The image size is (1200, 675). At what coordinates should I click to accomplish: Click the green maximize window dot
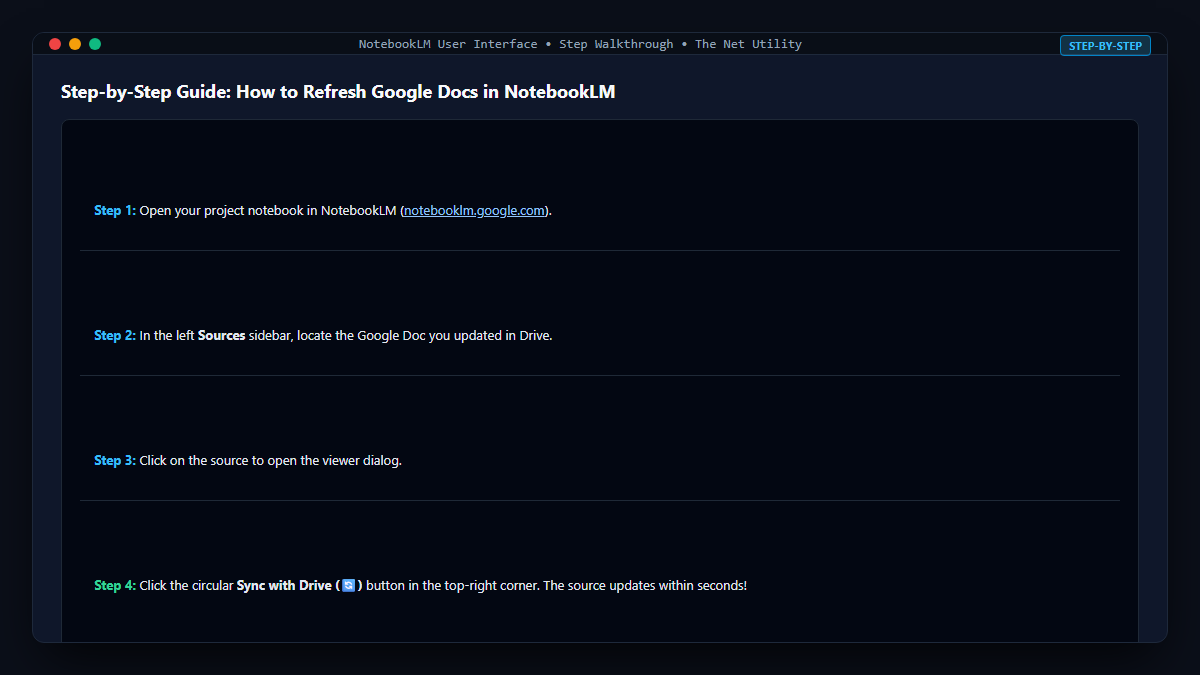pyautogui.click(x=95, y=44)
